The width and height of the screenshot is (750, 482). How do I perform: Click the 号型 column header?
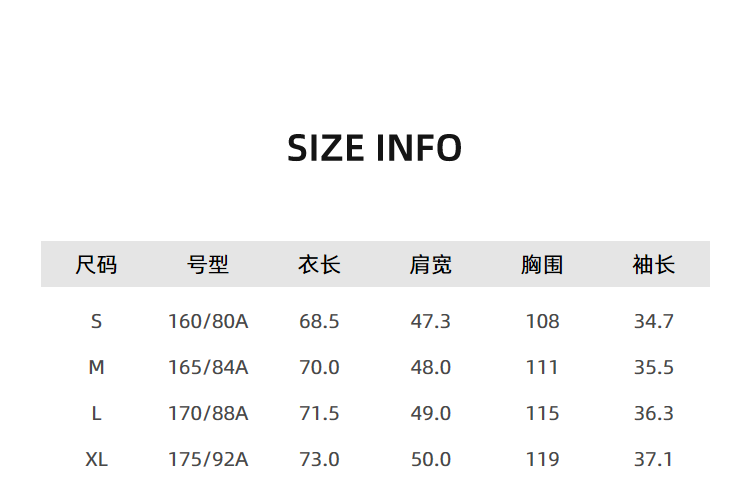pos(208,265)
